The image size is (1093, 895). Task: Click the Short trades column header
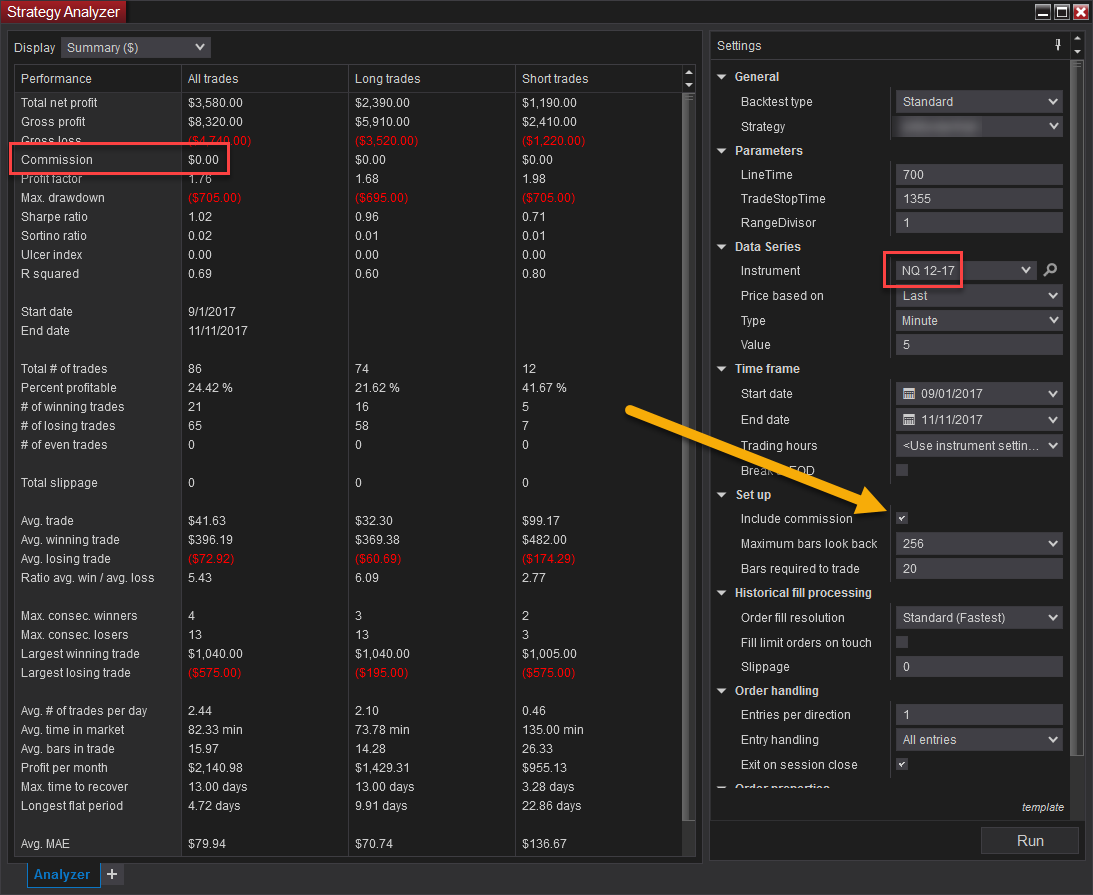pyautogui.click(x=598, y=79)
